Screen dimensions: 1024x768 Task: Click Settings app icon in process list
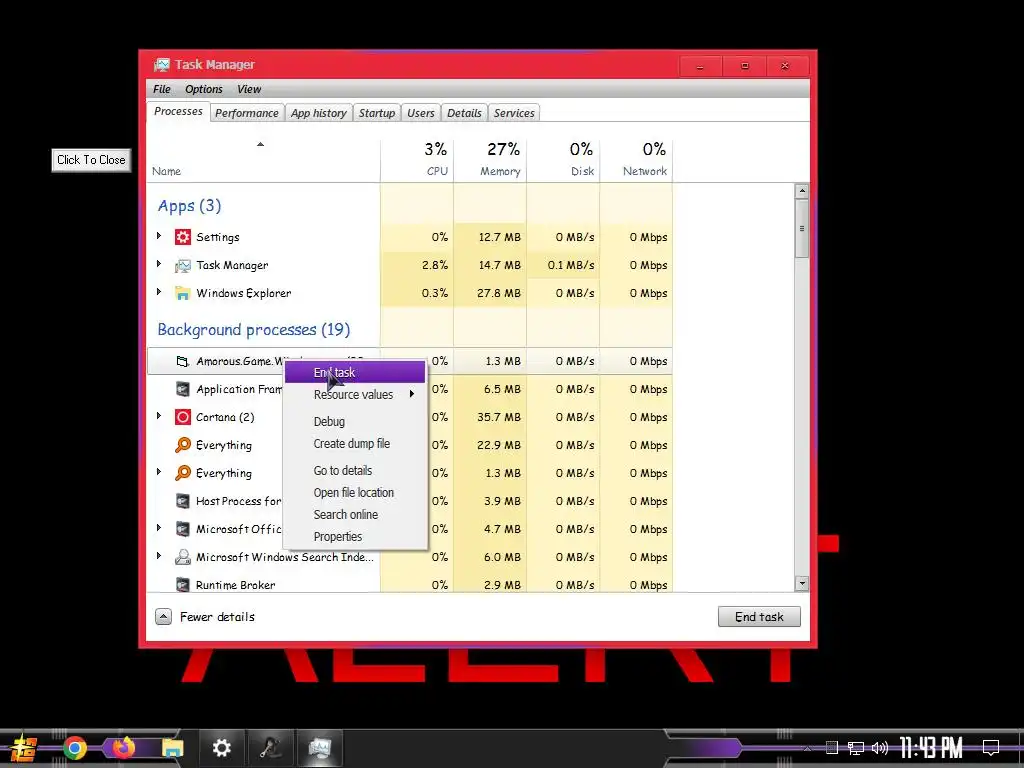click(183, 237)
